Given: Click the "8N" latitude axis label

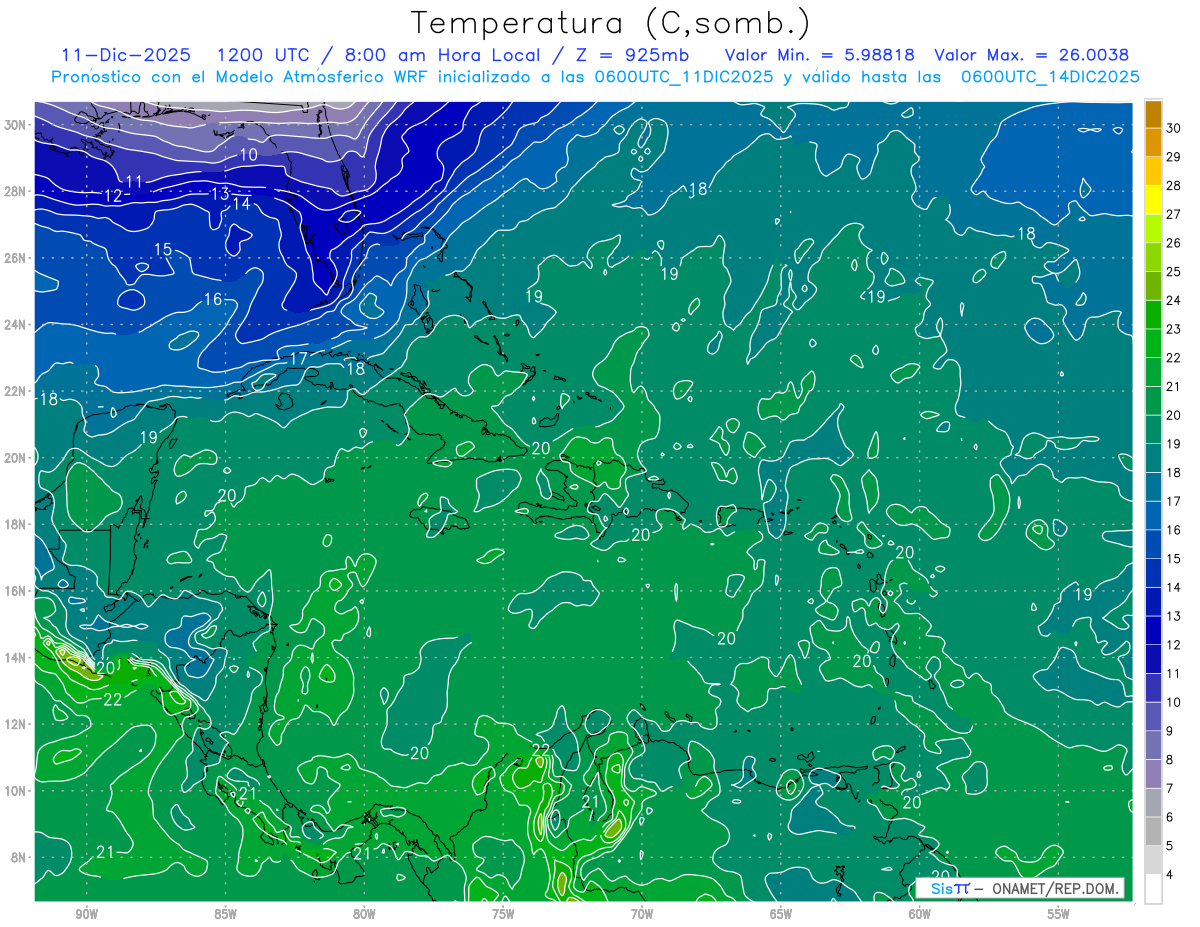Looking at the screenshot, I should coord(20,858).
